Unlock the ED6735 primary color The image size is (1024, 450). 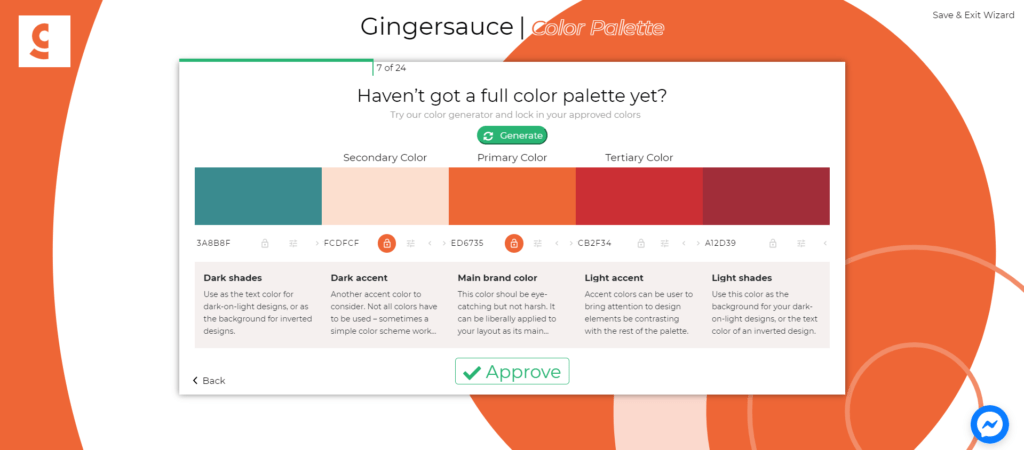514,244
